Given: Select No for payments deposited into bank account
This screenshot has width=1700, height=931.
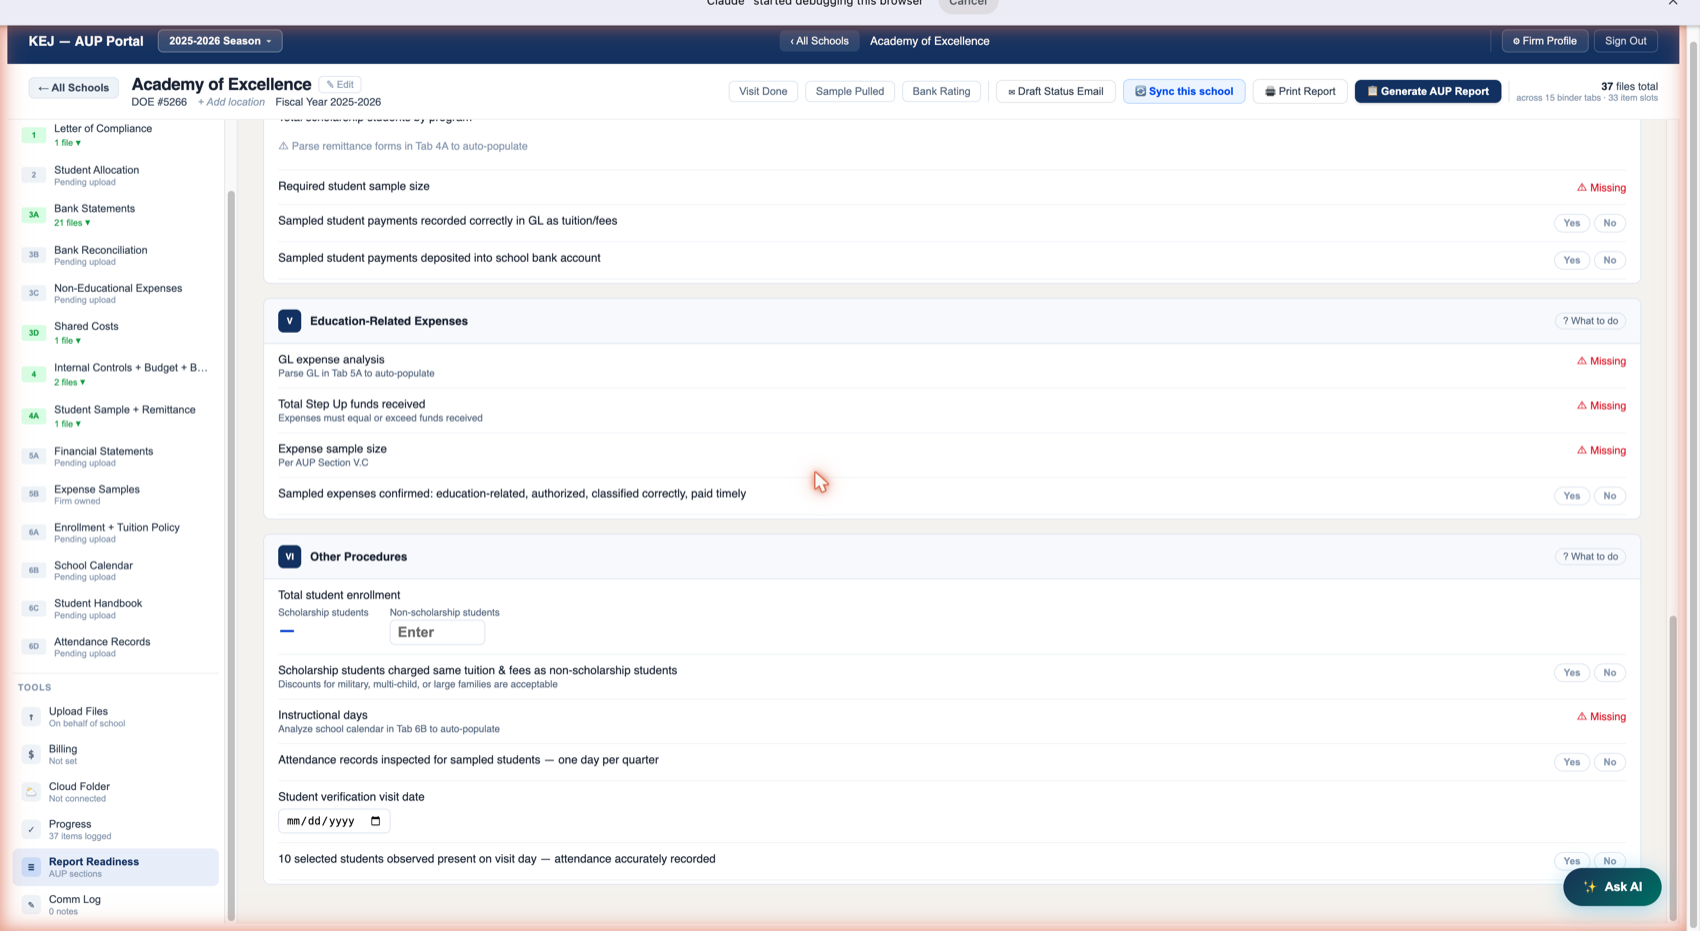Looking at the screenshot, I should coord(1609,260).
